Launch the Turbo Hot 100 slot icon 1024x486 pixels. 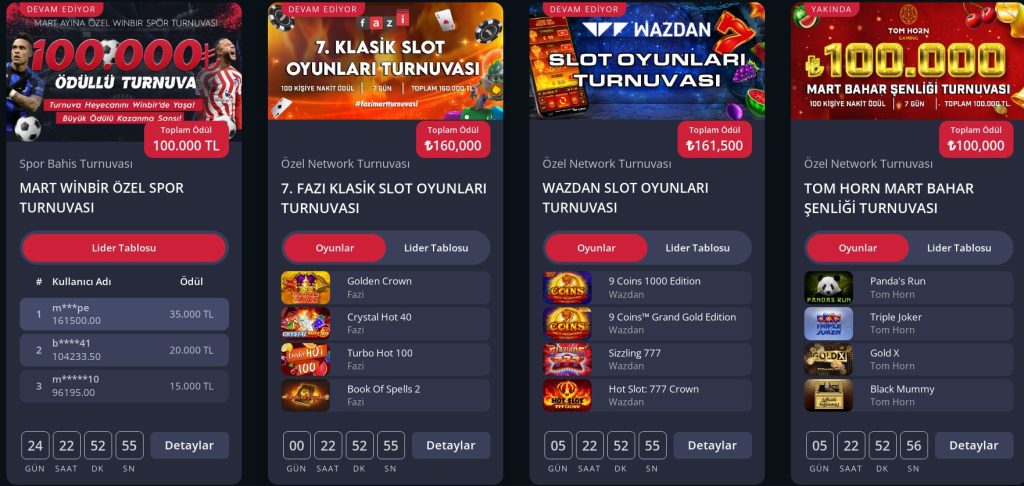point(306,359)
